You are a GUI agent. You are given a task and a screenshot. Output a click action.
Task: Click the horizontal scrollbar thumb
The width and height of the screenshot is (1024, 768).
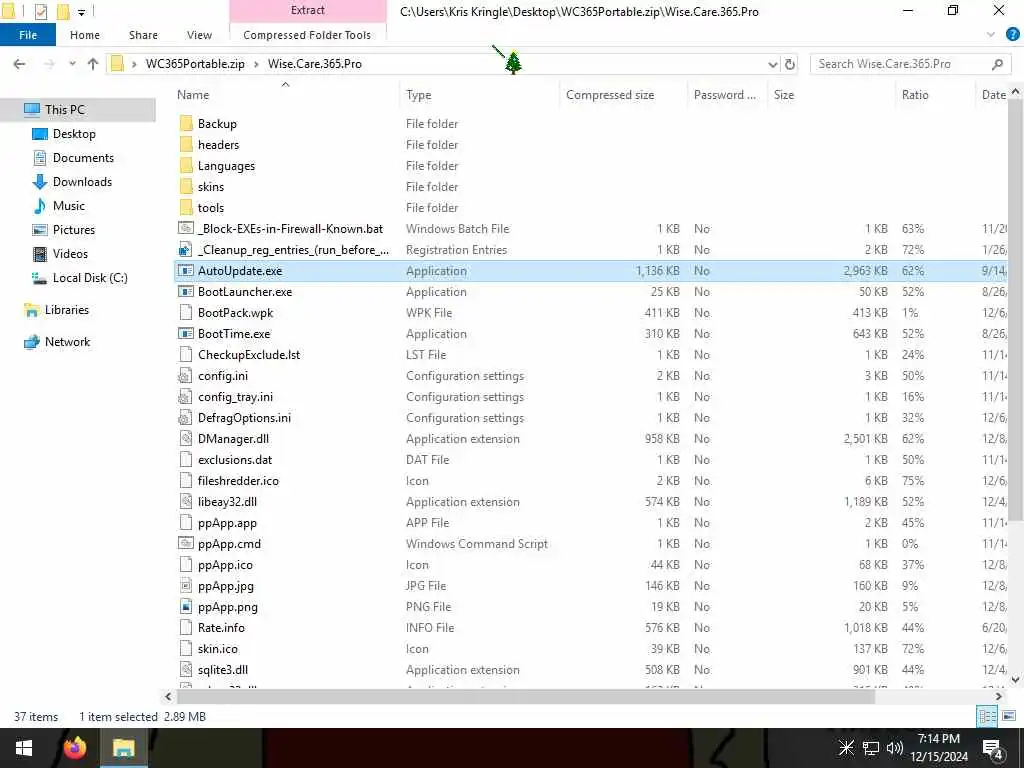point(526,697)
